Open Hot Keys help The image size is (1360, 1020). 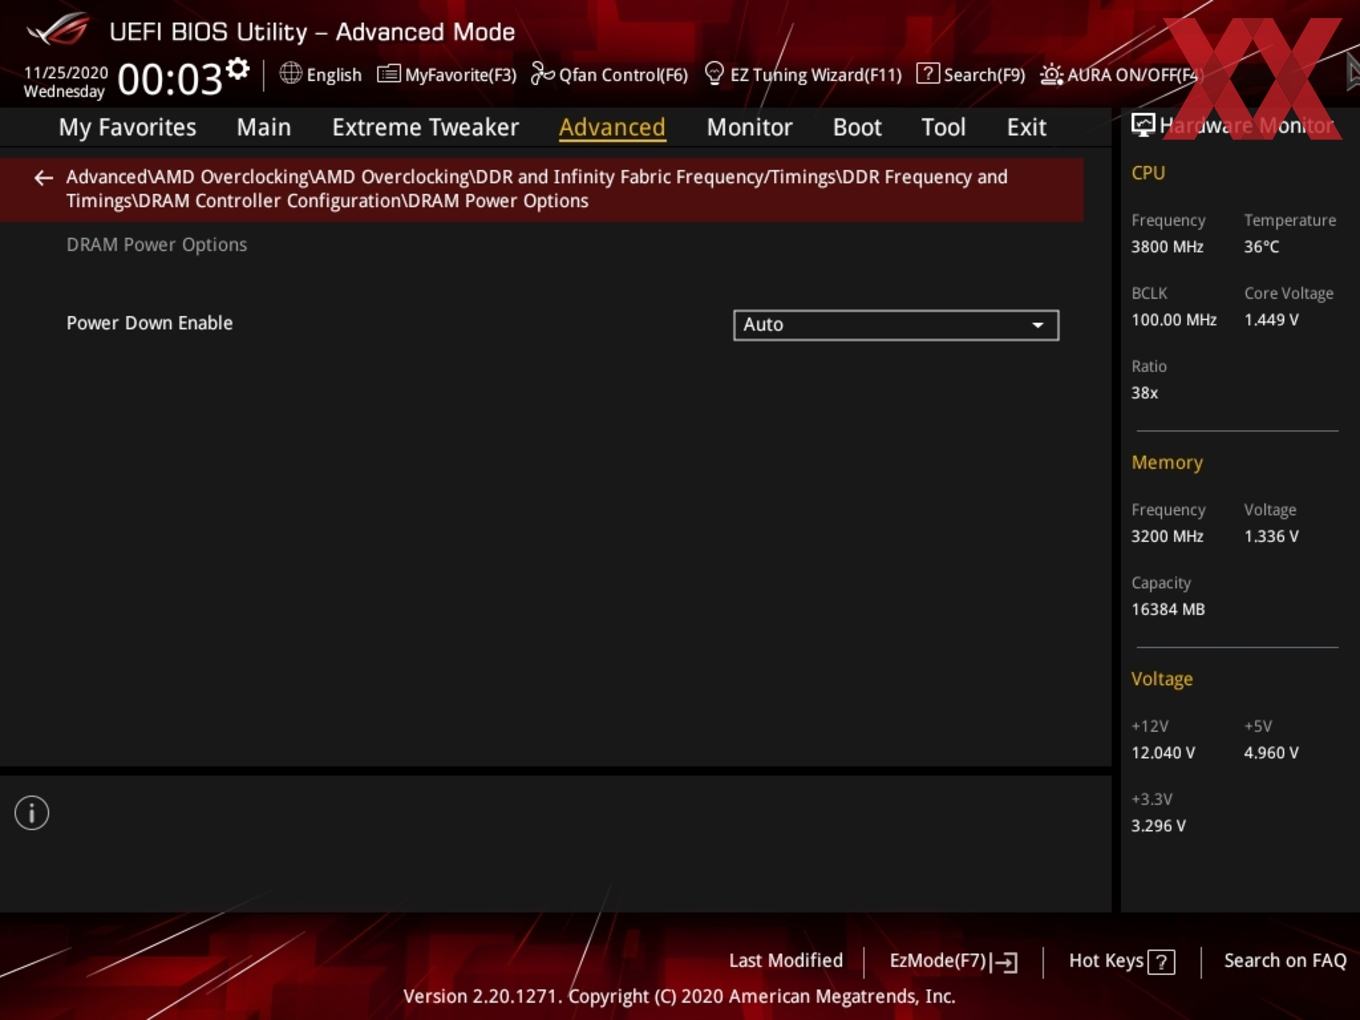[1121, 961]
